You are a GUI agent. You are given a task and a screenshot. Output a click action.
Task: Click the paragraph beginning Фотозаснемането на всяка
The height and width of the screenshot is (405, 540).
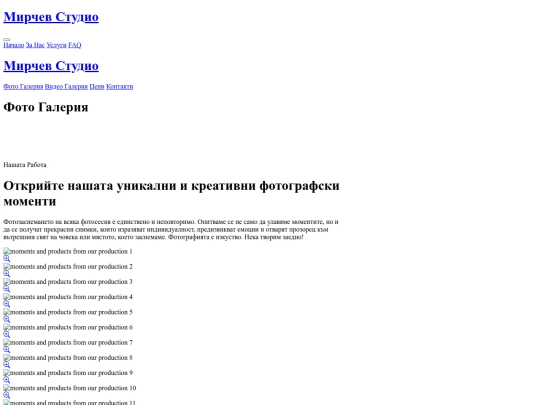pos(171,229)
